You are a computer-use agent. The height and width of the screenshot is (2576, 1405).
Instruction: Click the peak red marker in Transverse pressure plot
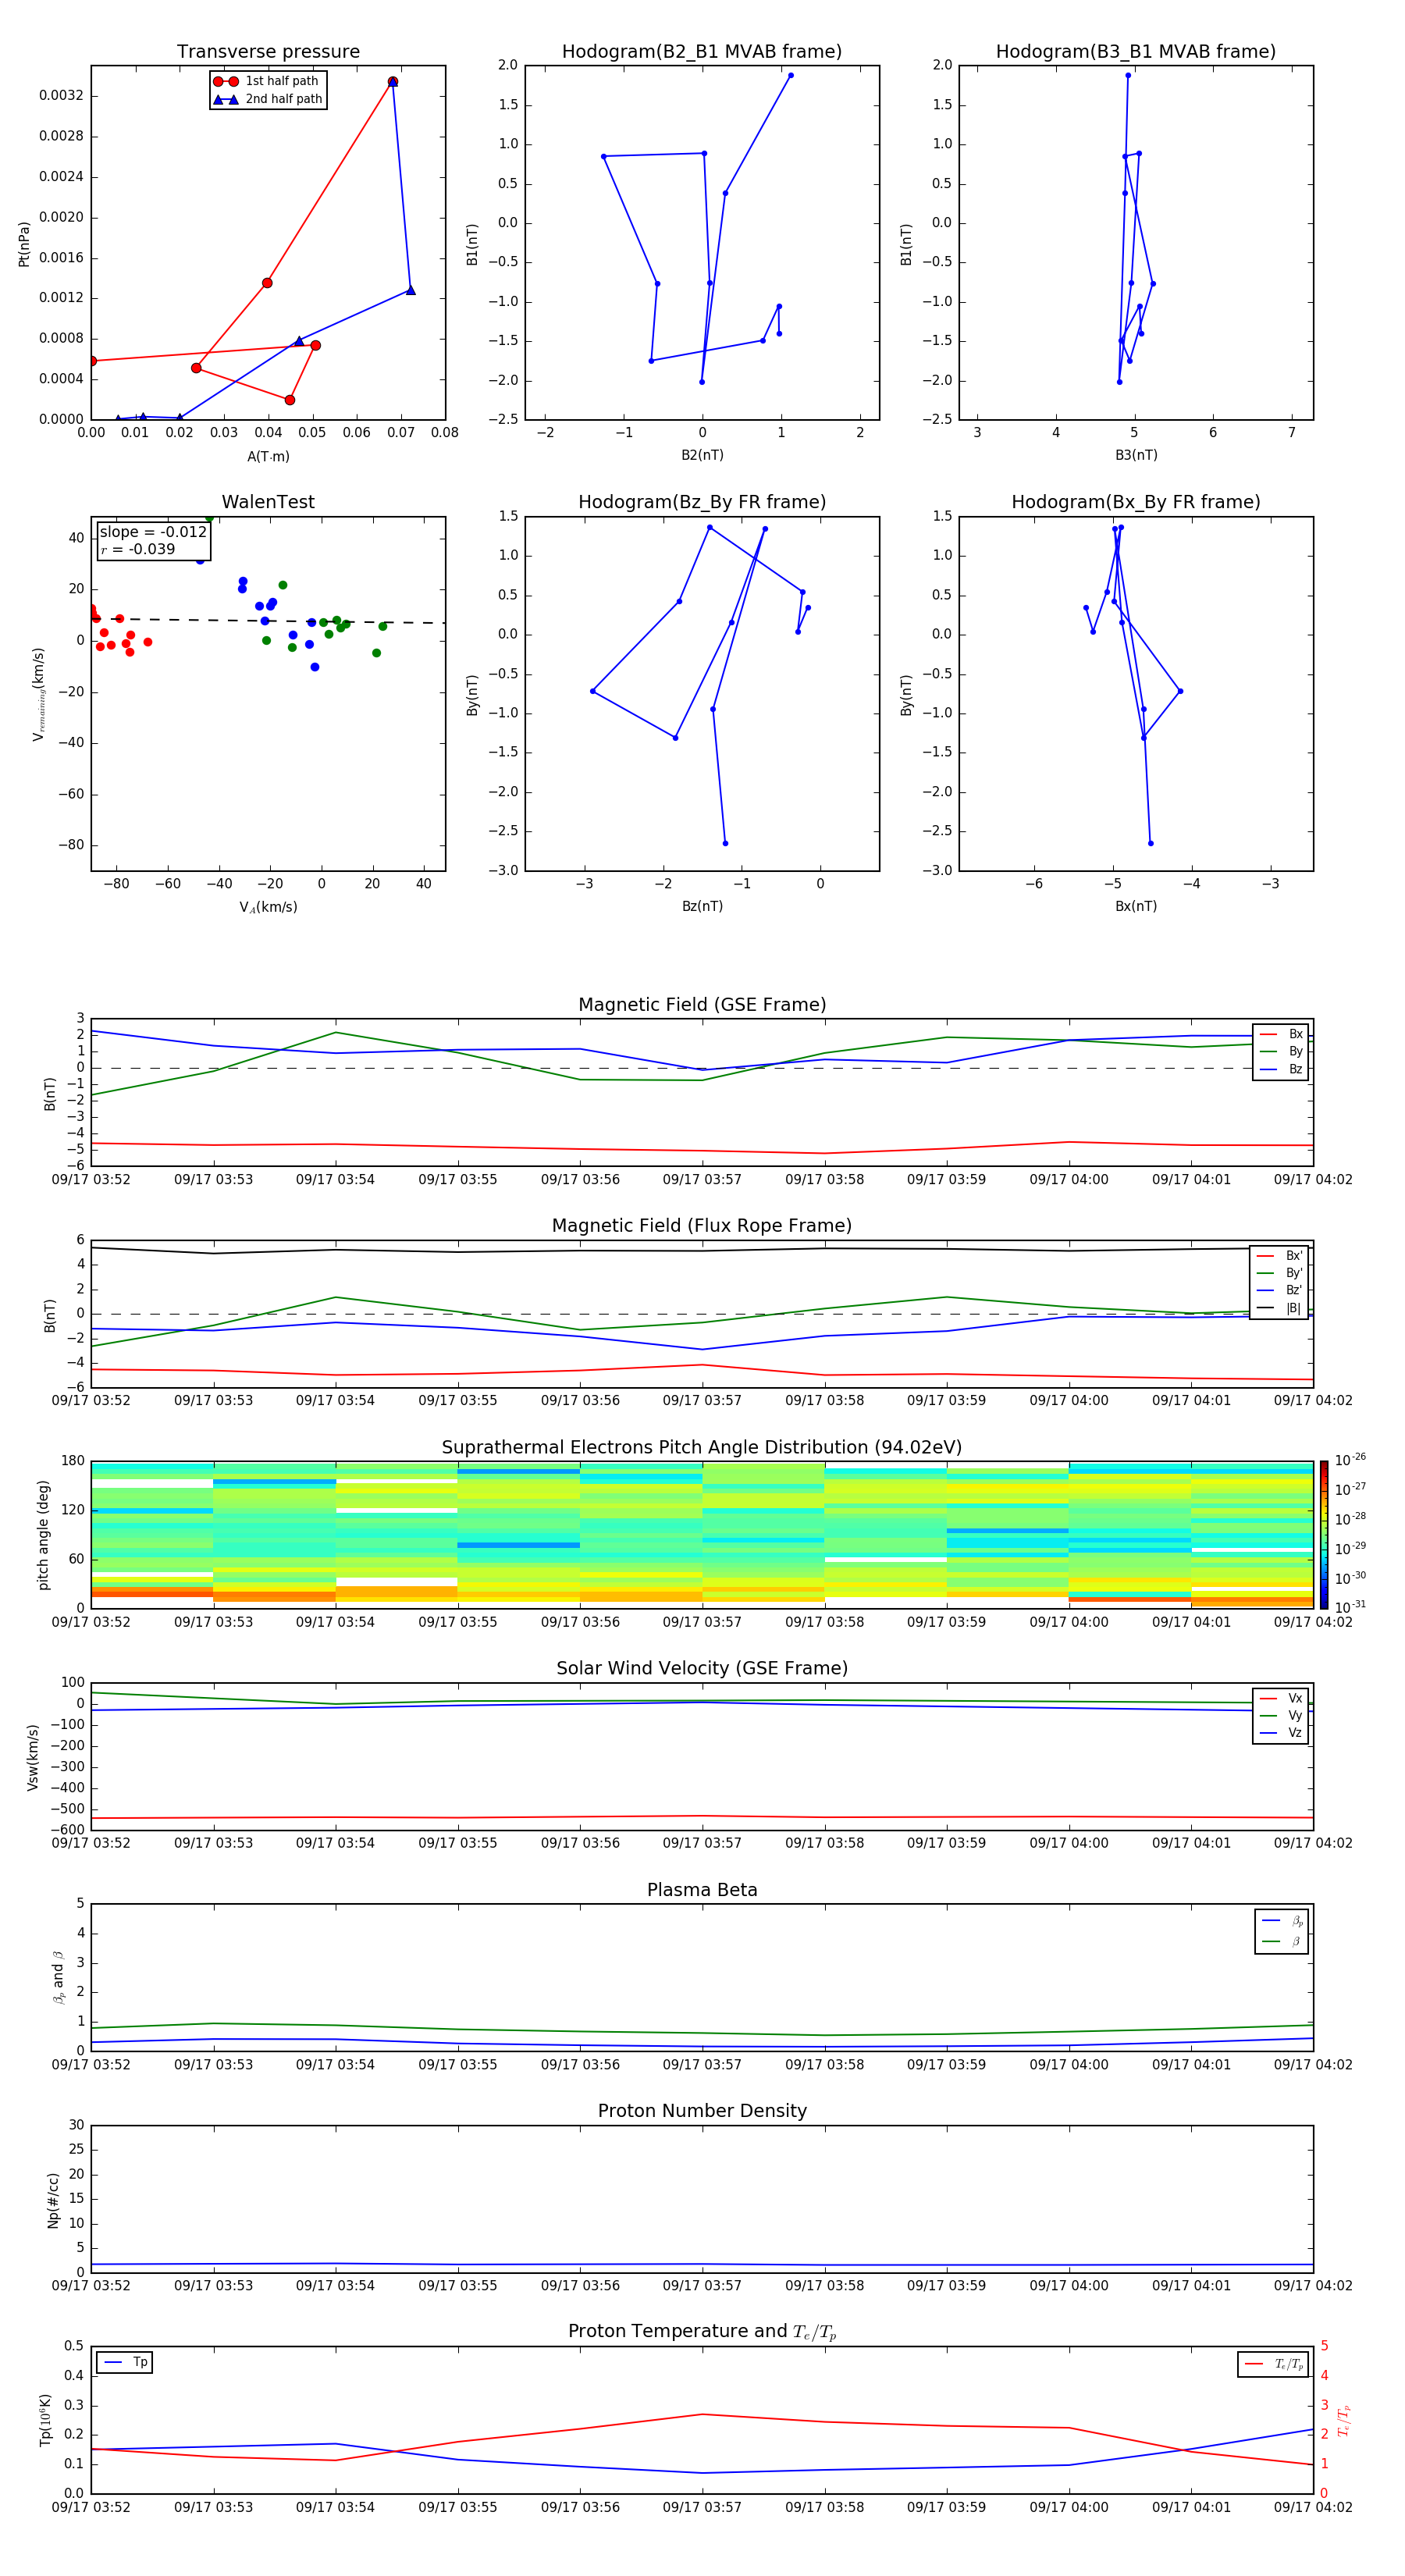[x=393, y=82]
